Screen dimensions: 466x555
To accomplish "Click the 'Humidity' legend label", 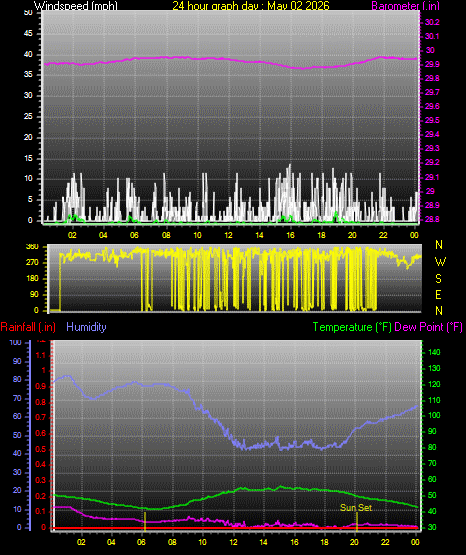I will [x=86, y=327].
